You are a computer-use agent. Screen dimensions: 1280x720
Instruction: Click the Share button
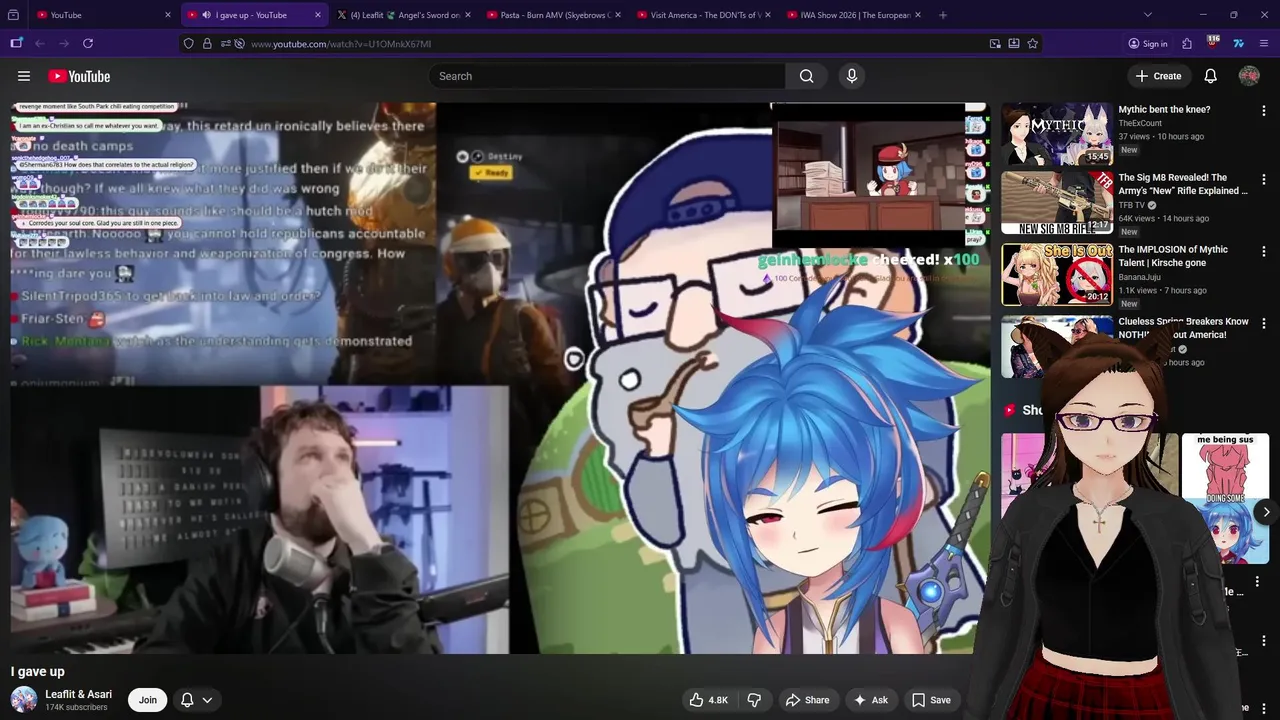coord(807,700)
